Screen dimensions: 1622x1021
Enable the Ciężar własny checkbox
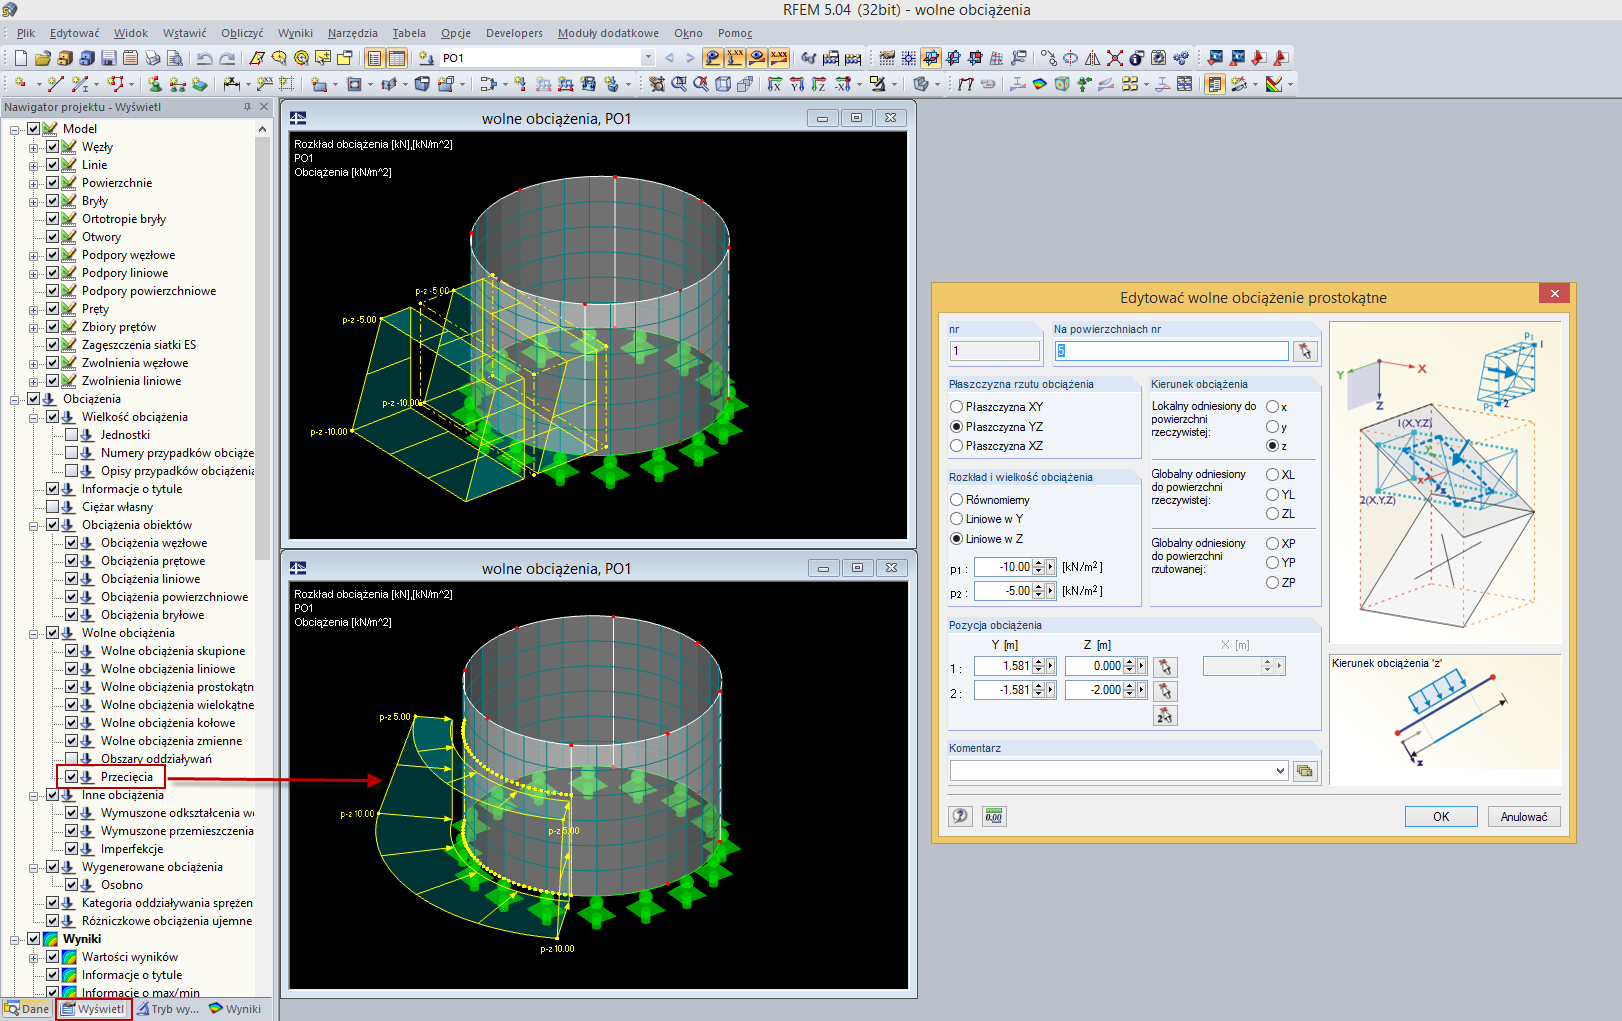[53, 507]
